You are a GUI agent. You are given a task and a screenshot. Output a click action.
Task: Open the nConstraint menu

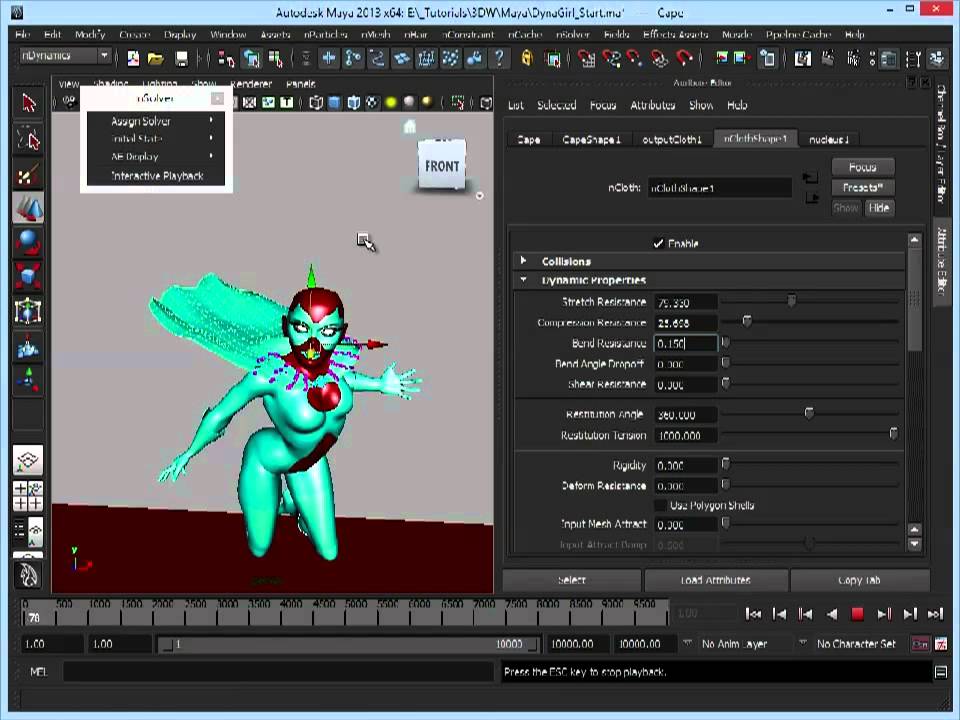468,34
